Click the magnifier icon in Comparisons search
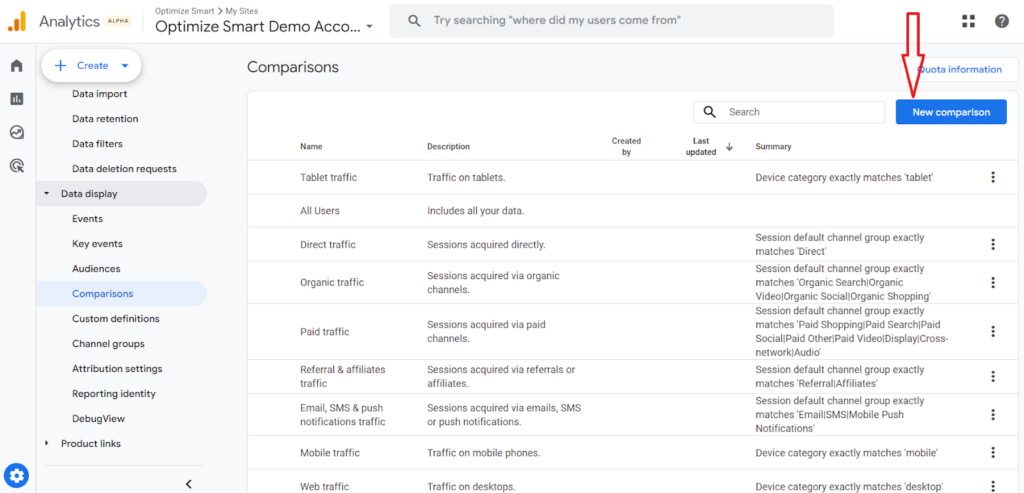 click(710, 112)
